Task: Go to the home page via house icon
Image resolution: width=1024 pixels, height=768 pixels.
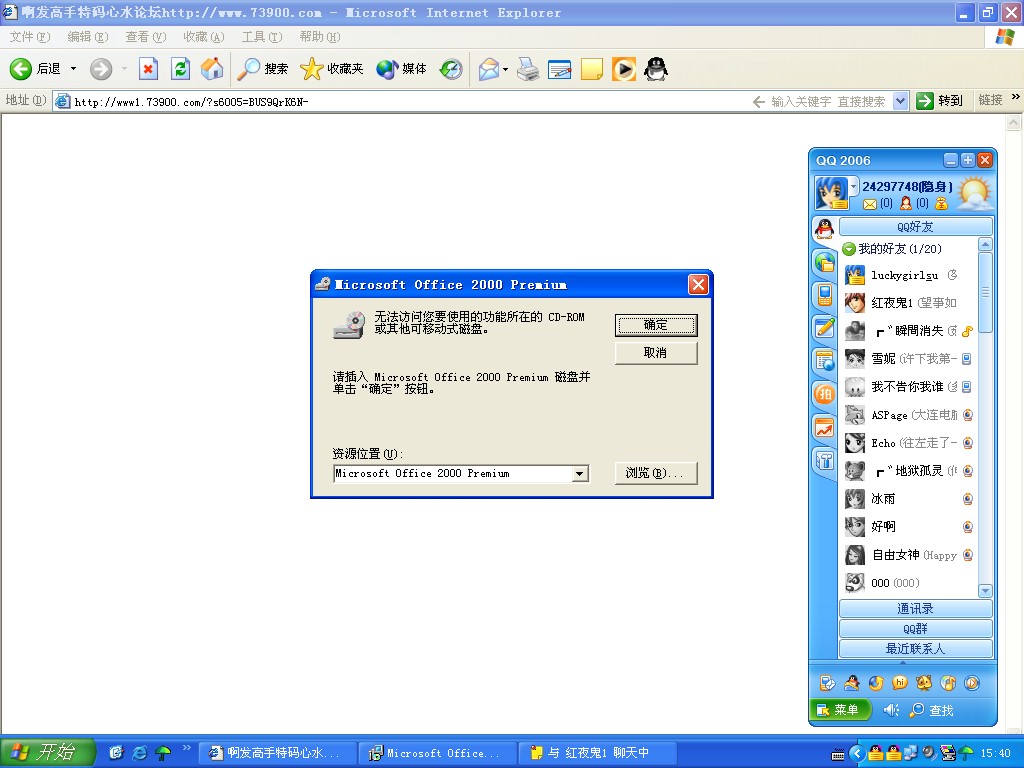Action: coord(212,69)
